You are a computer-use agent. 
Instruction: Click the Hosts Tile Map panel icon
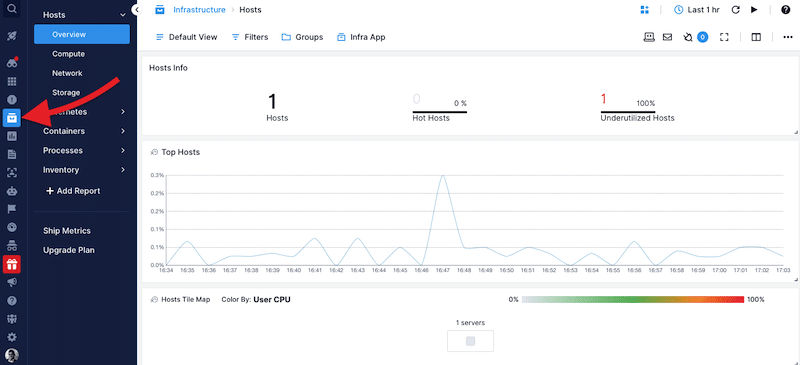point(154,300)
